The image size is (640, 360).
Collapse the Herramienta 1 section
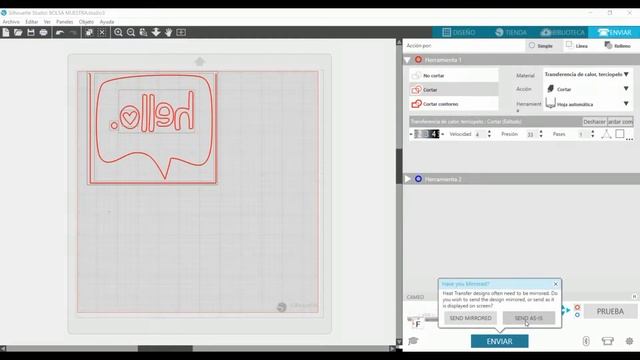pyautogui.click(x=407, y=60)
